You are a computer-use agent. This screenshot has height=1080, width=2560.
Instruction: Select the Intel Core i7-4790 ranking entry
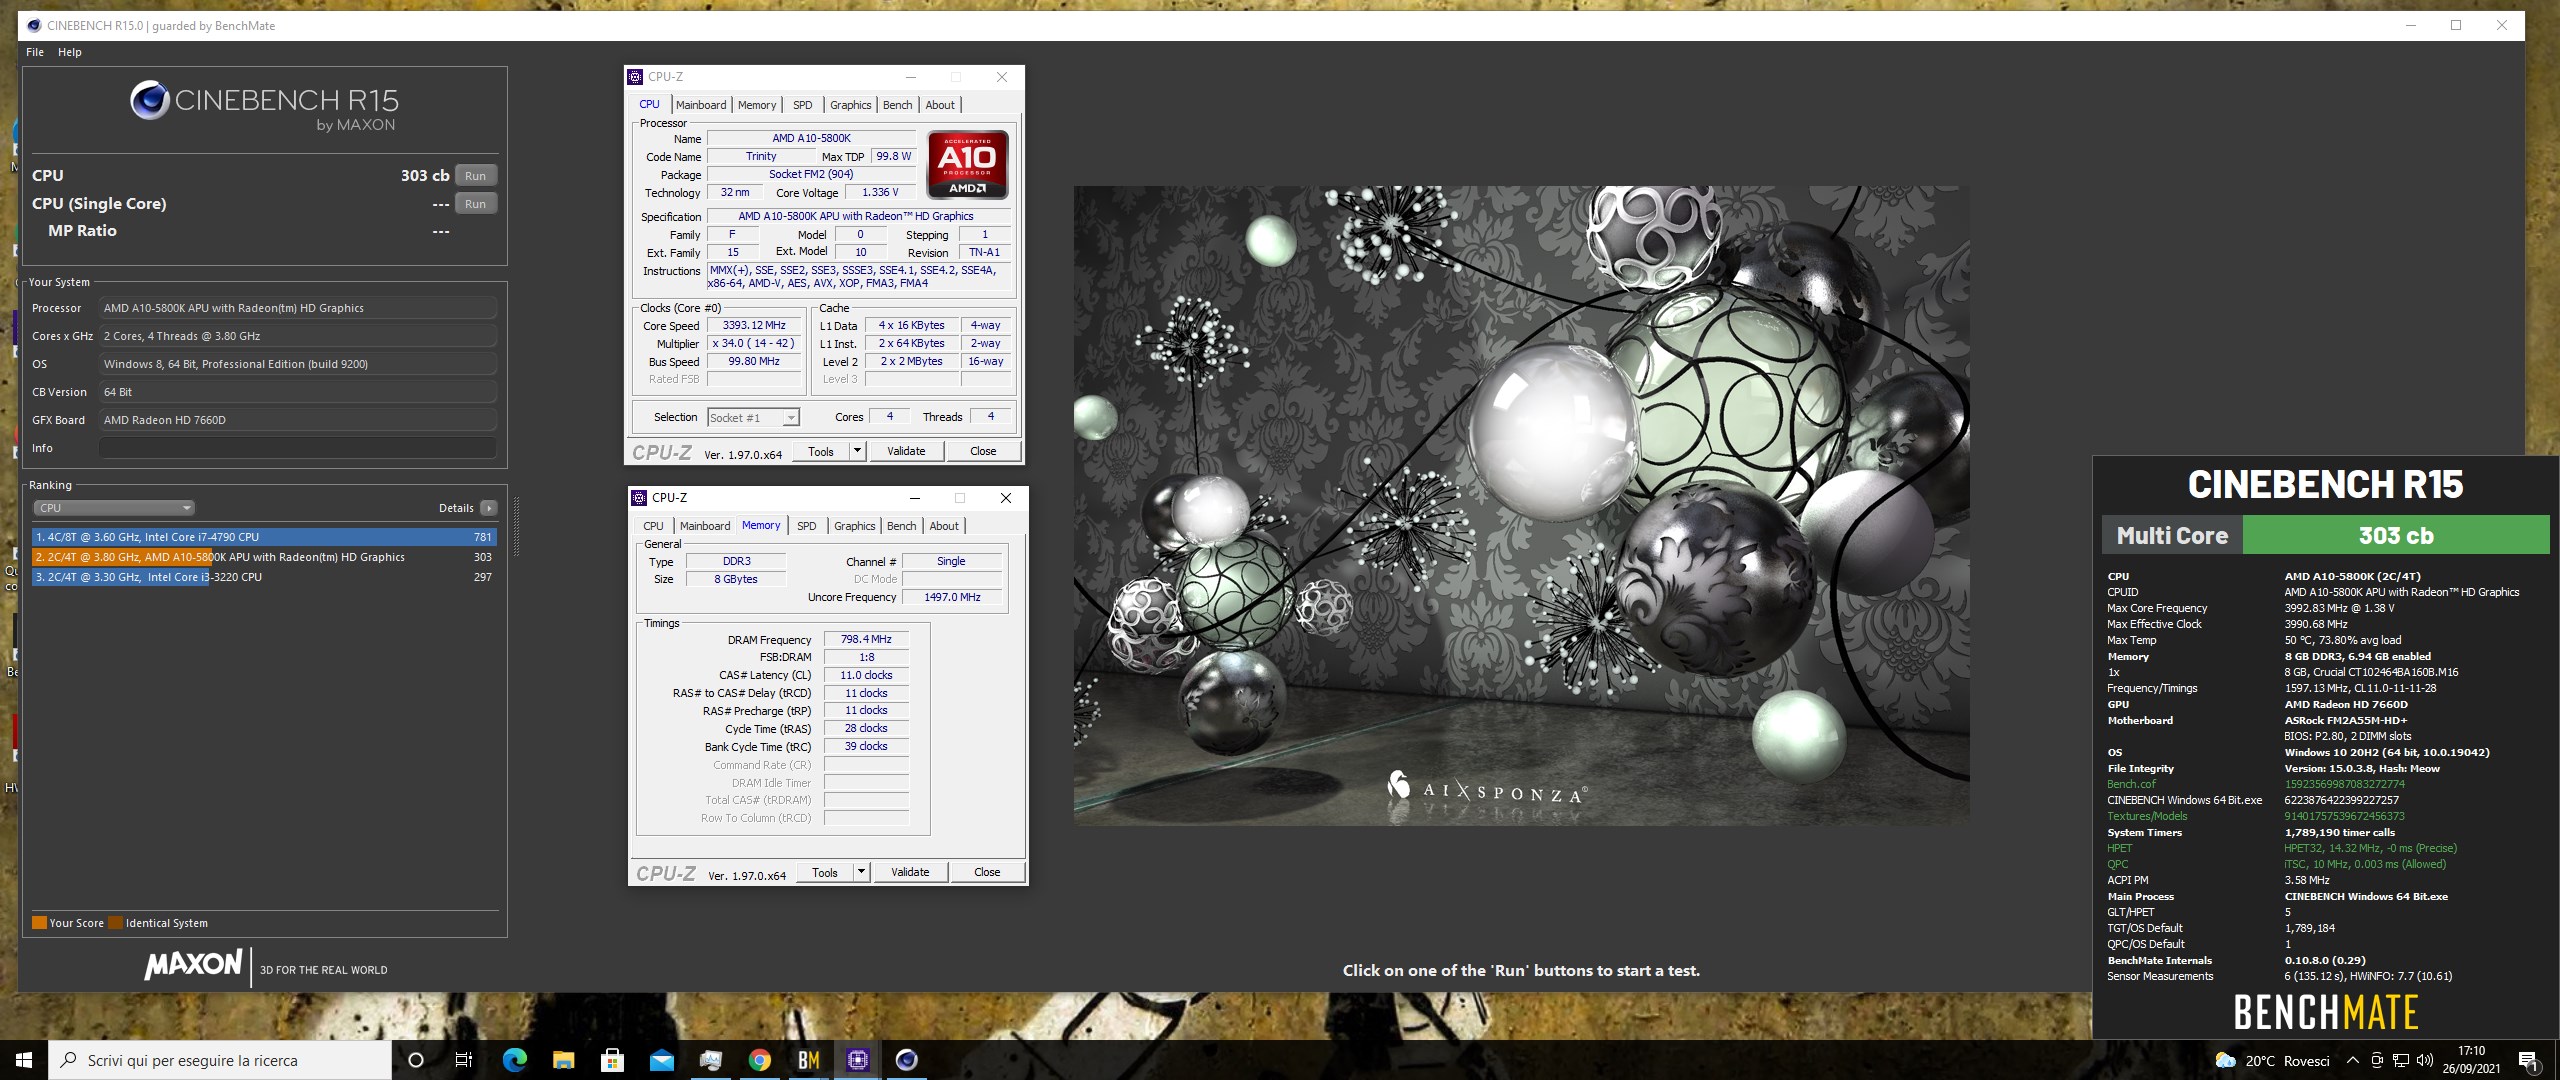[264, 537]
